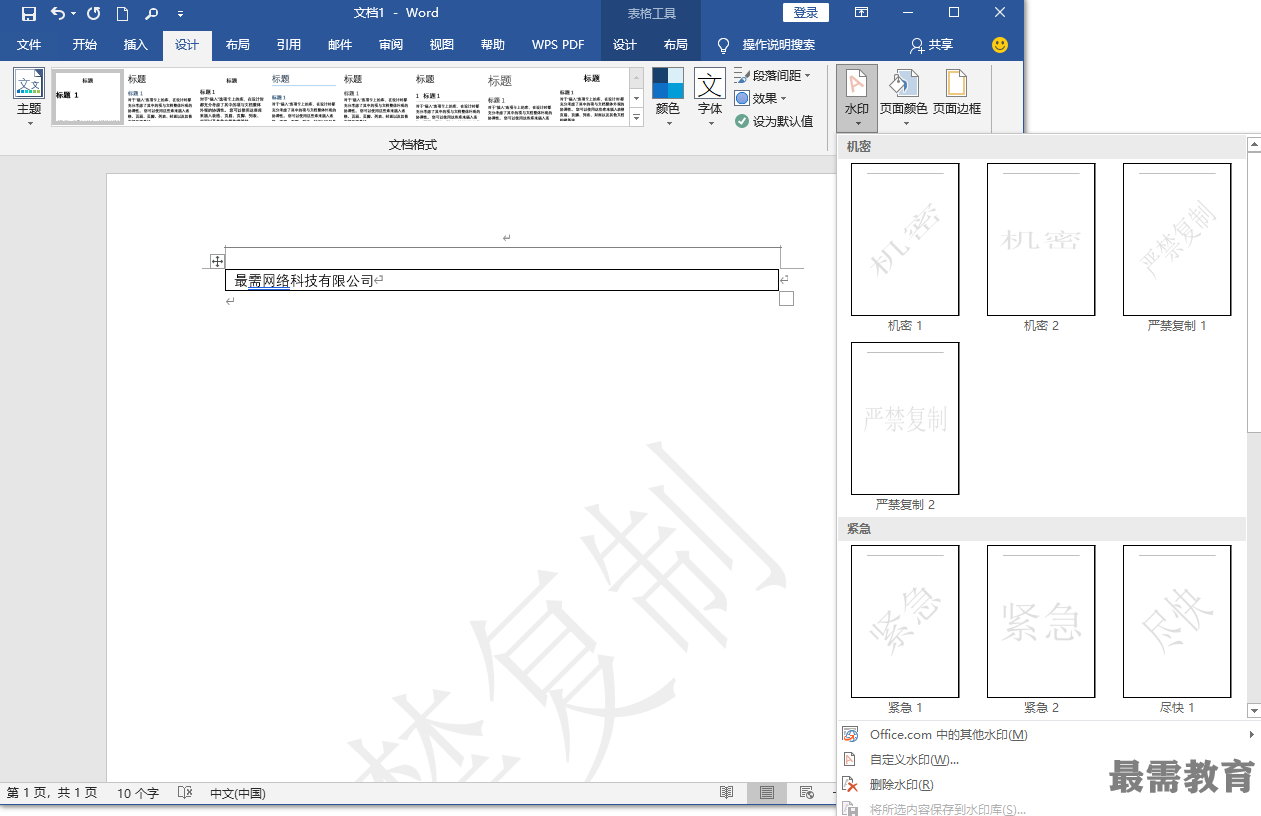Select the 机密 1 watermark thumbnail
Viewport: 1261px width, 816px height.
click(905, 240)
